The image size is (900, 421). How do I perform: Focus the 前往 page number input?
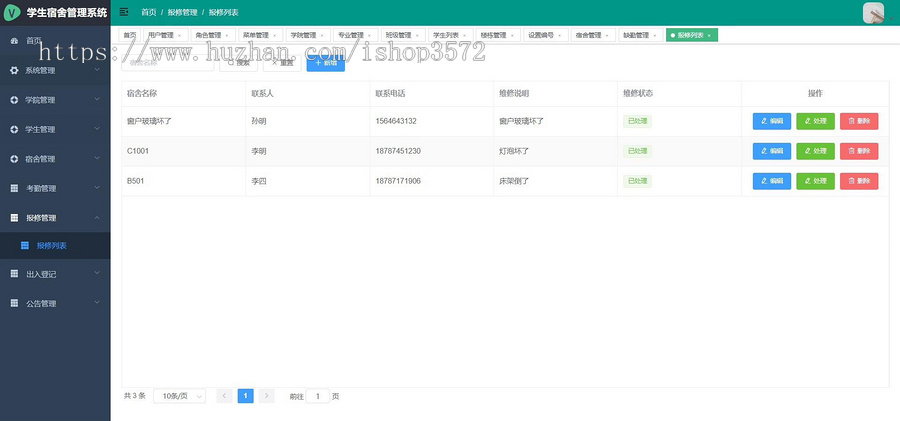click(317, 396)
